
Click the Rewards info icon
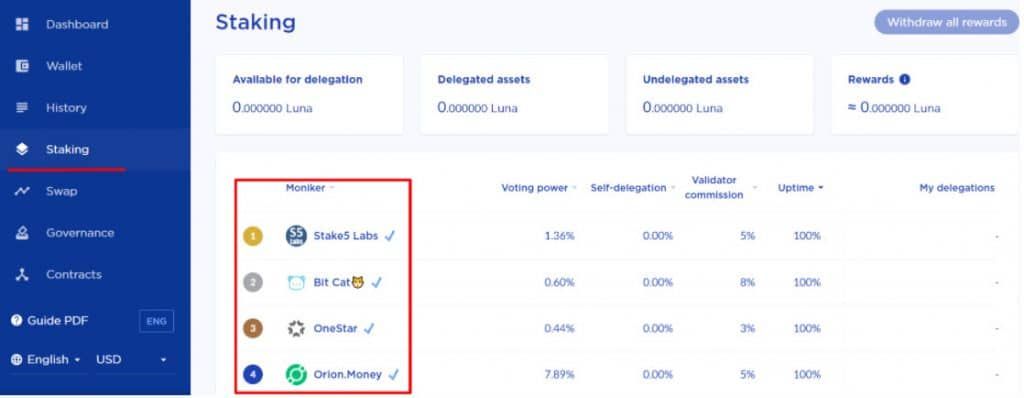904,80
